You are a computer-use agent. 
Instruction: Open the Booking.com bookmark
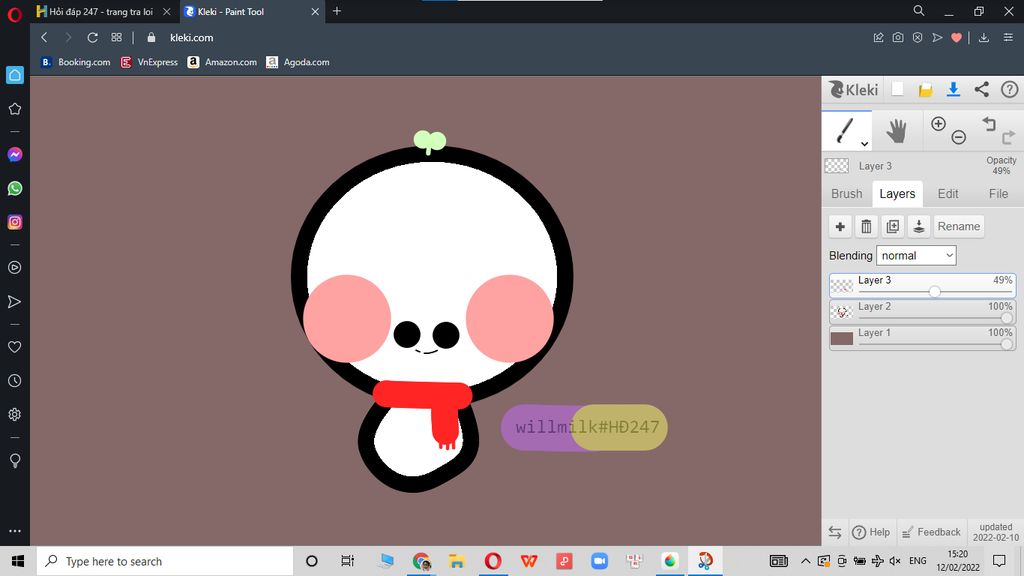[76, 62]
